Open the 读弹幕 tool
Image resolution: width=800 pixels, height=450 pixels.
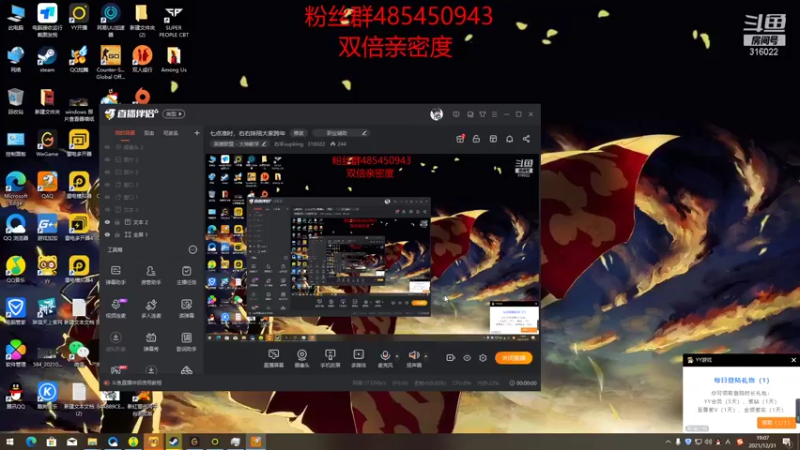[186, 308]
